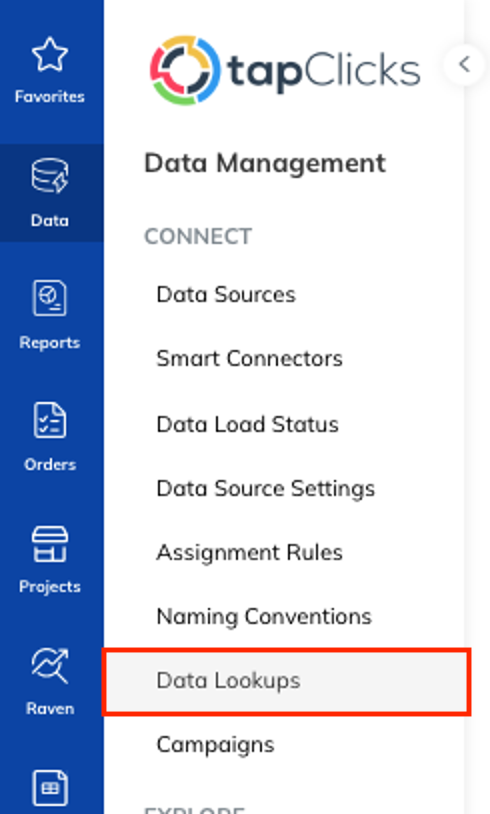490x814 pixels.
Task: Click the tapClicks logo
Action: [x=285, y=70]
